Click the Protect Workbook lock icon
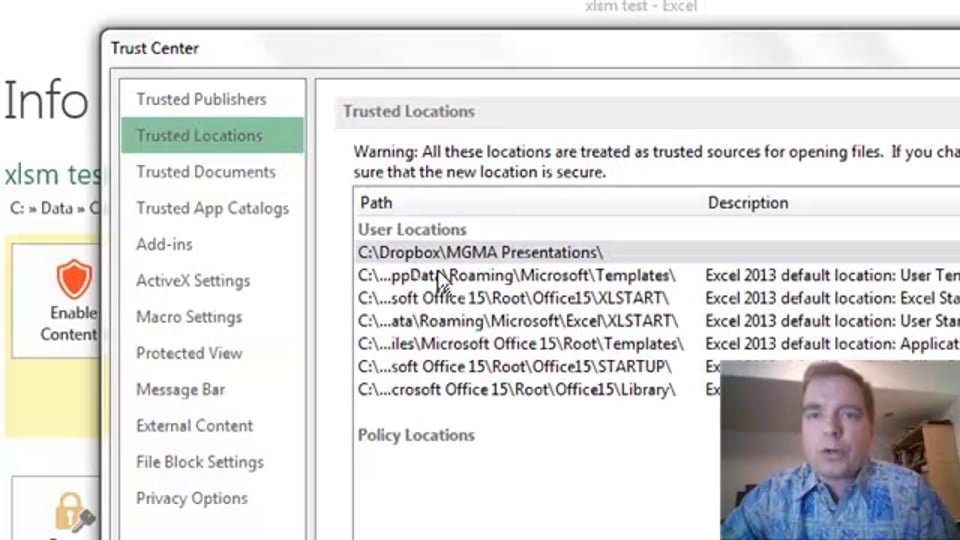The image size is (960, 540). click(x=74, y=513)
